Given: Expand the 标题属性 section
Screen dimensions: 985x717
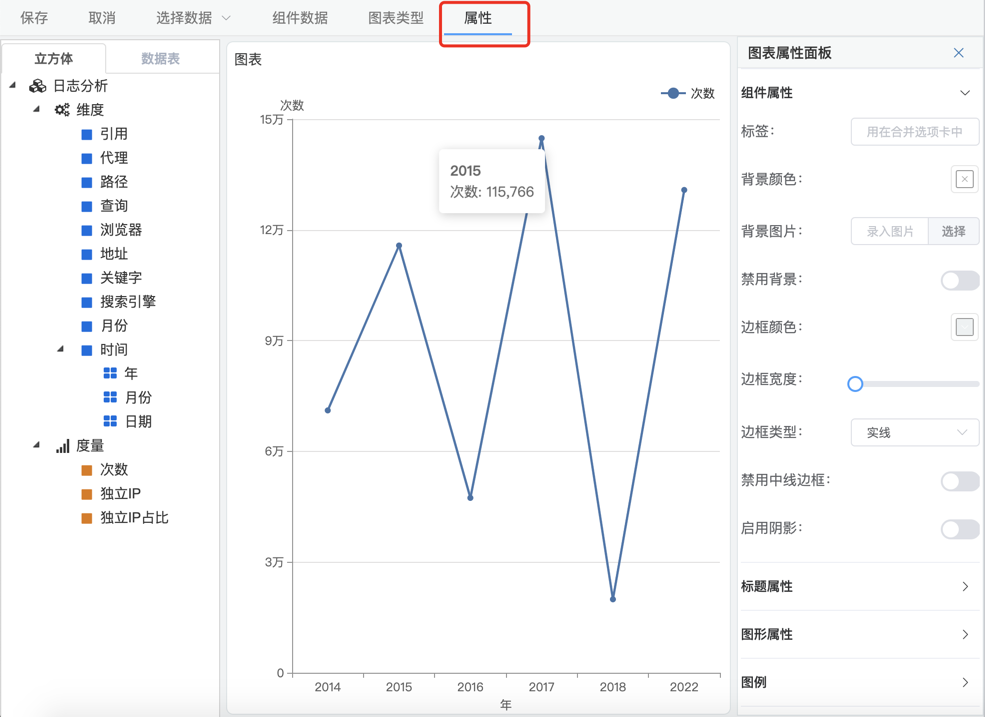Looking at the screenshot, I should pyautogui.click(x=857, y=587).
